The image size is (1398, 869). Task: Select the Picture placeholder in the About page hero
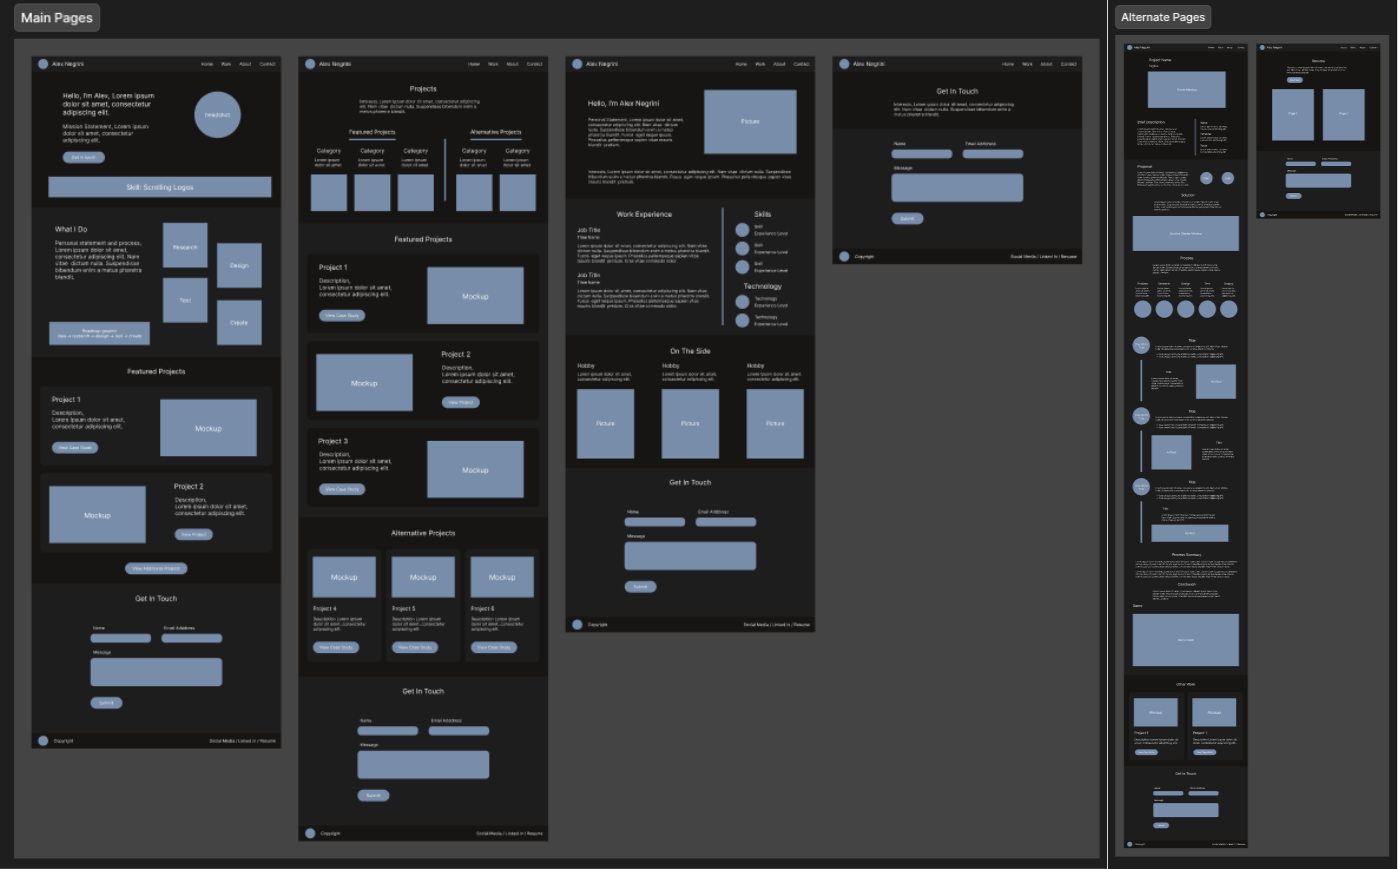(x=750, y=121)
